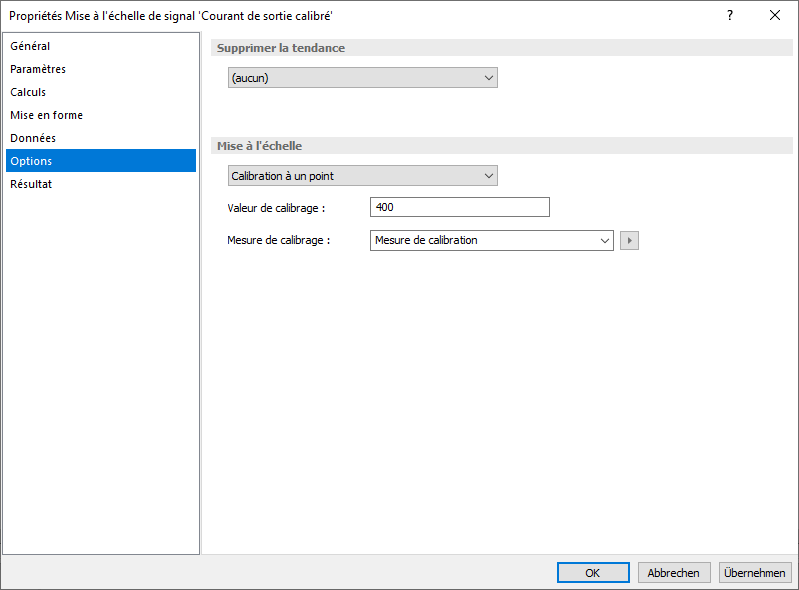Expand the Mesure de calibration combo box
799x590 pixels.
click(492, 240)
